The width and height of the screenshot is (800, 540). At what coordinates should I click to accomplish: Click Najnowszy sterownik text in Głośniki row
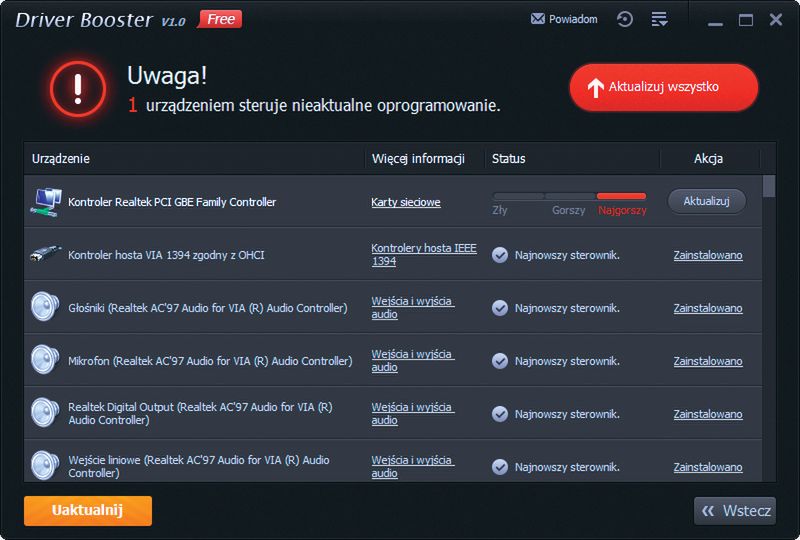coord(567,308)
